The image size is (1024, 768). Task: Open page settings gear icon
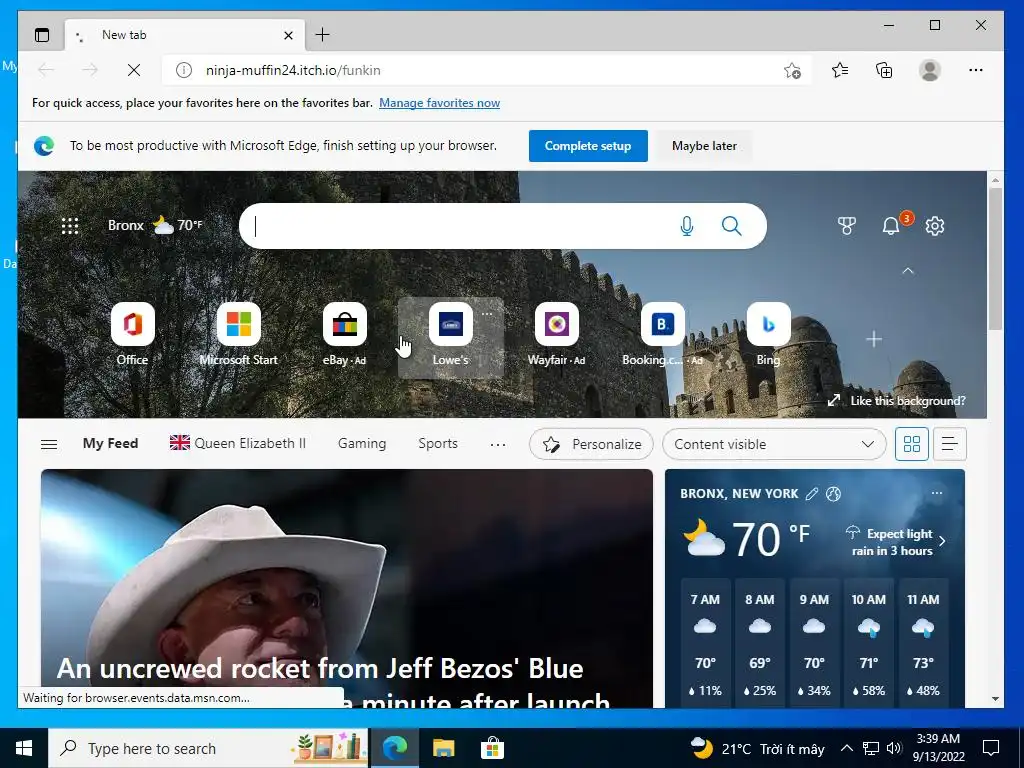point(935,226)
